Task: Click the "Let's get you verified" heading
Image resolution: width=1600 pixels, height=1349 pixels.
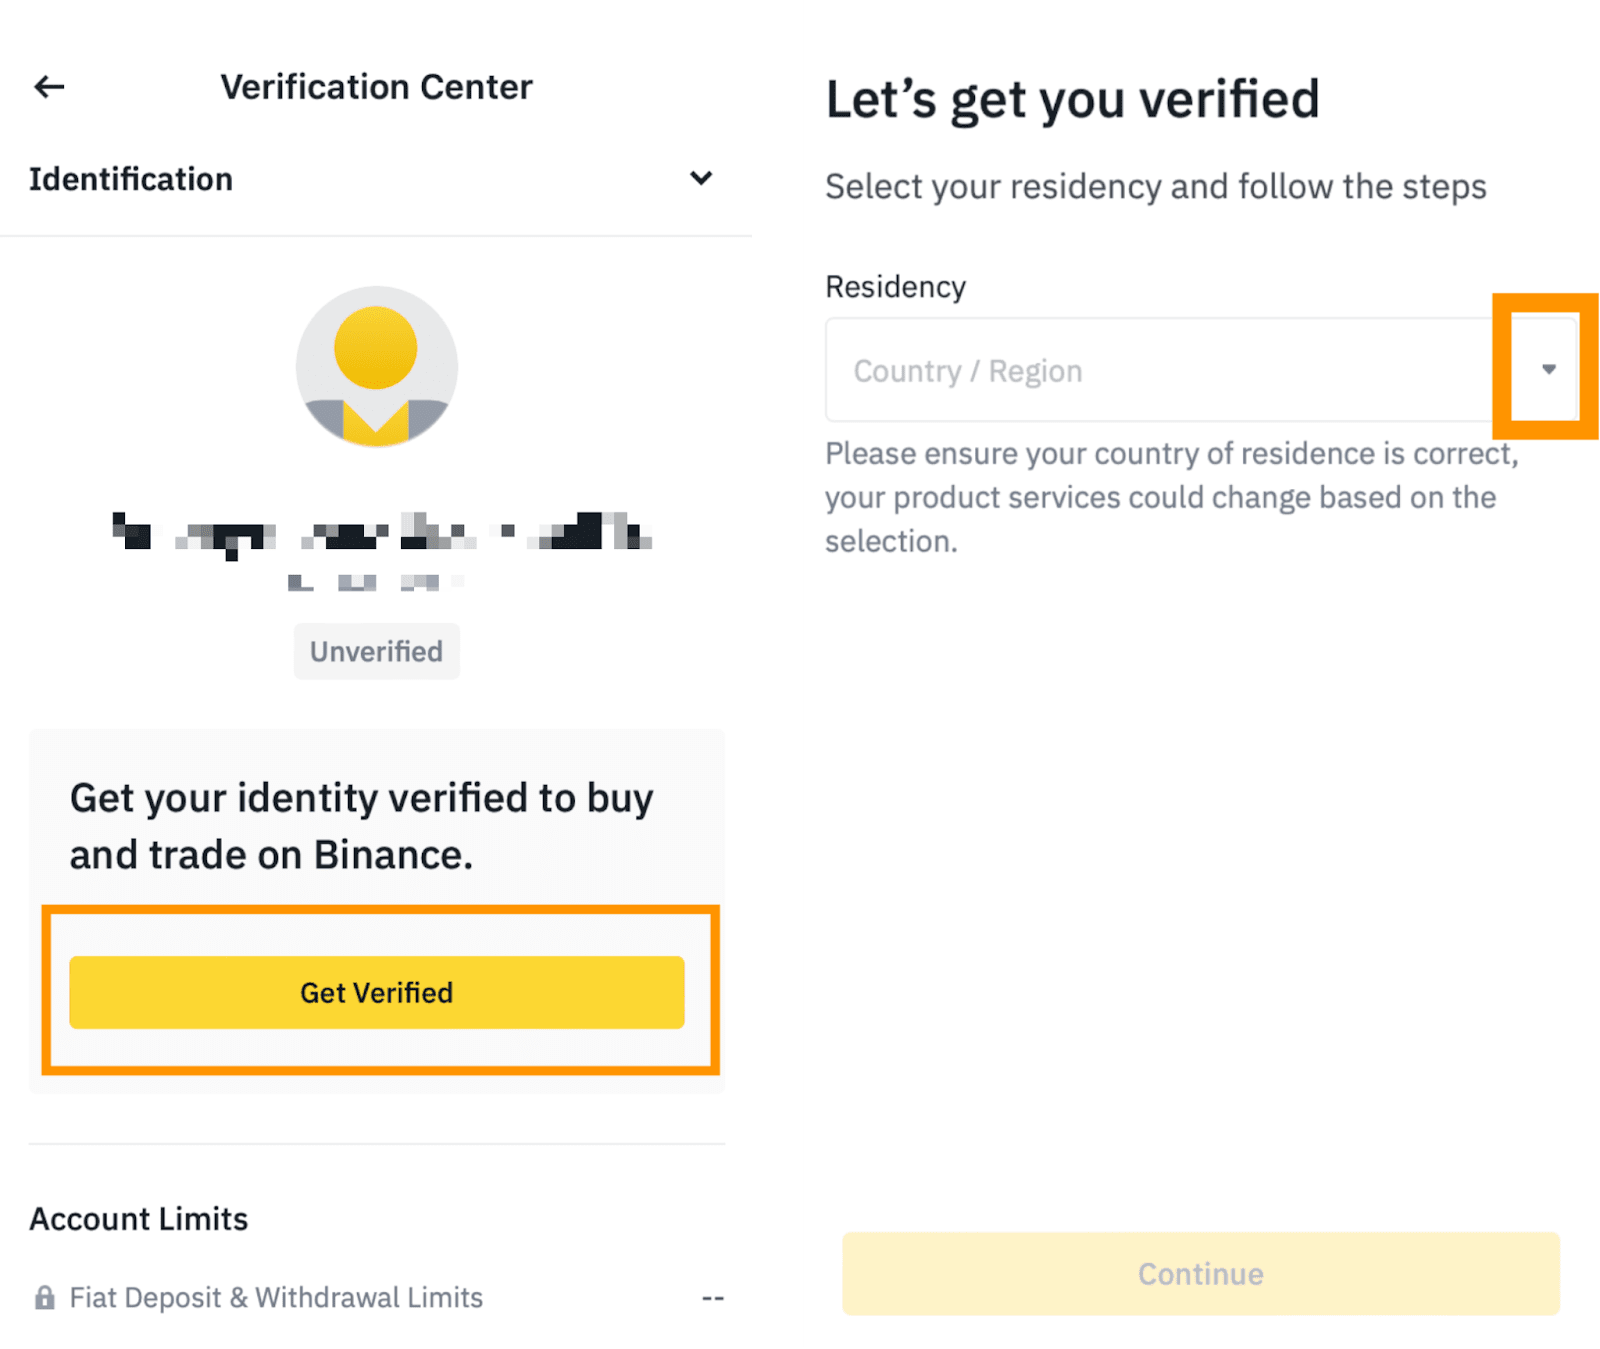Action: [x=1072, y=100]
